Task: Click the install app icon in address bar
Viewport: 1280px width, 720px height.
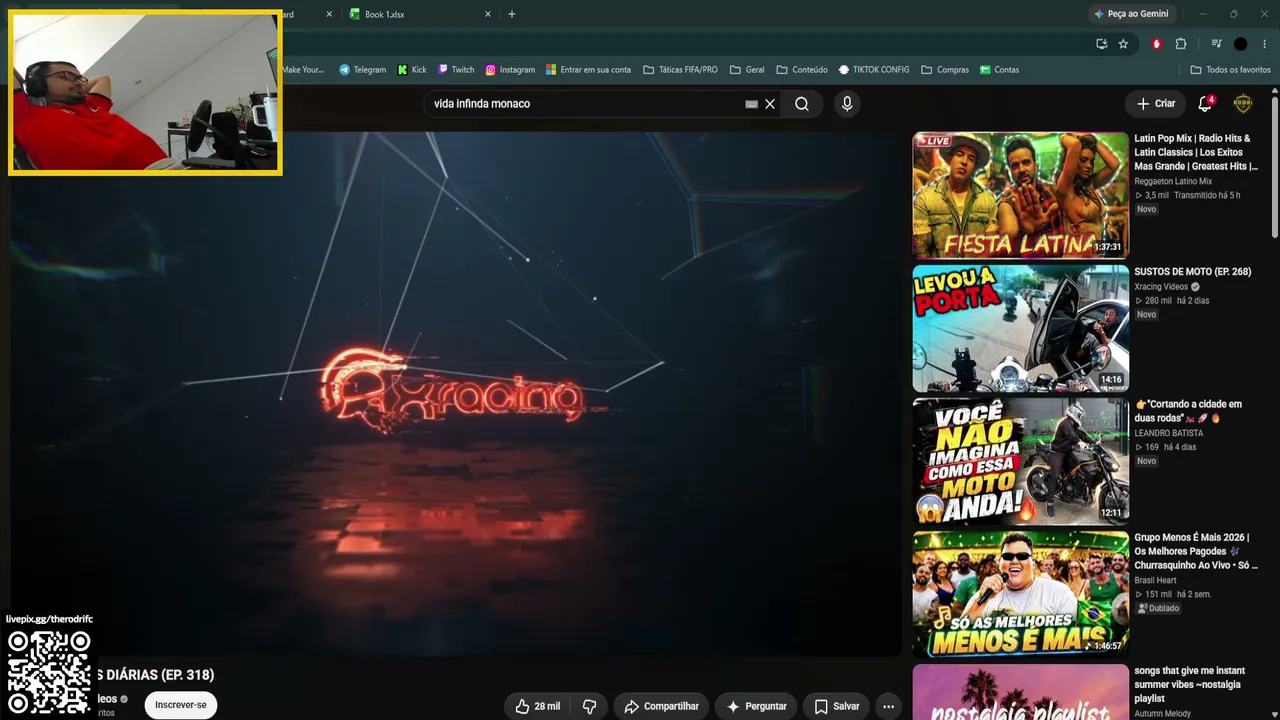Action: click(1101, 44)
